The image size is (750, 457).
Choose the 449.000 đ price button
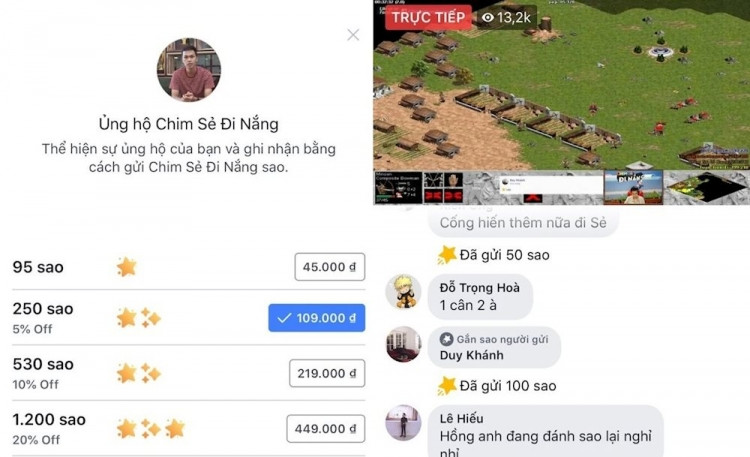pos(326,429)
